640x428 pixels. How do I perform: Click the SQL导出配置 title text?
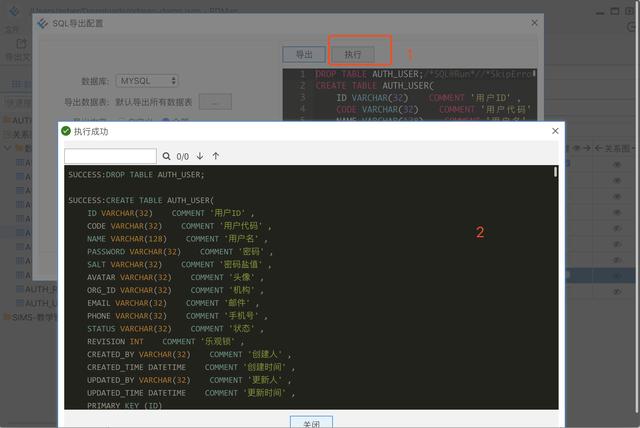(x=78, y=23)
